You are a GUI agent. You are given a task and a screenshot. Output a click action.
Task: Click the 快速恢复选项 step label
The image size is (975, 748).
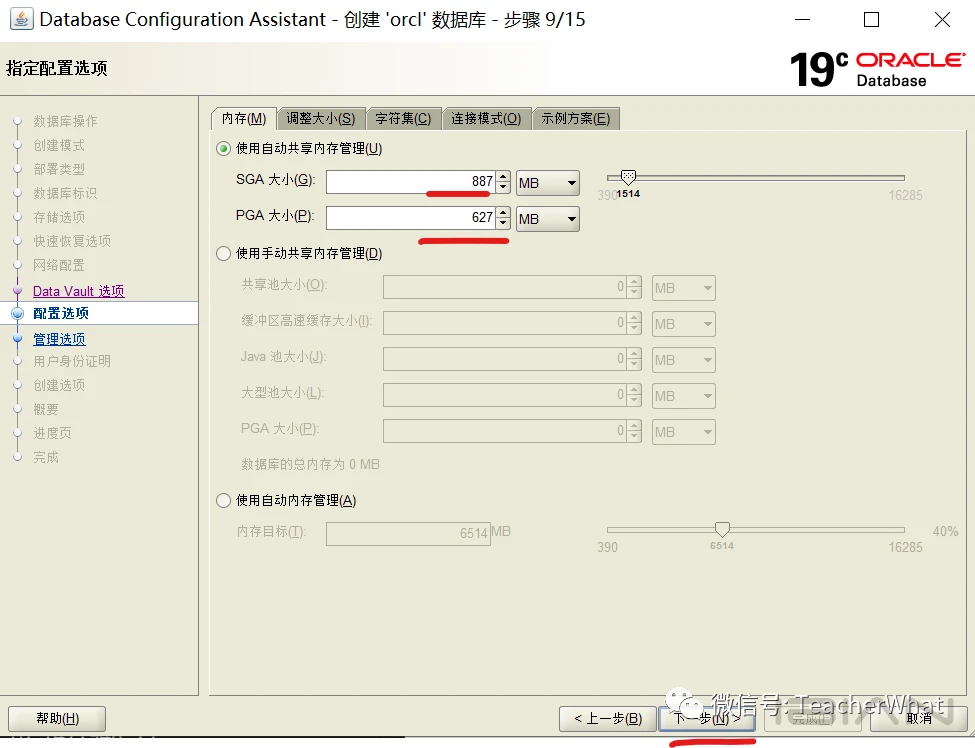point(72,241)
